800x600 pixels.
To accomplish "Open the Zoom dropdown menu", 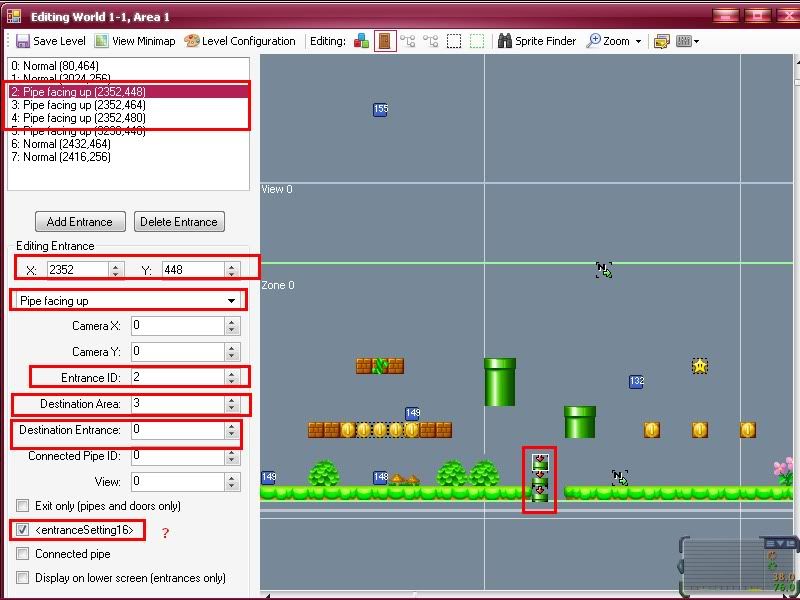I will [614, 41].
